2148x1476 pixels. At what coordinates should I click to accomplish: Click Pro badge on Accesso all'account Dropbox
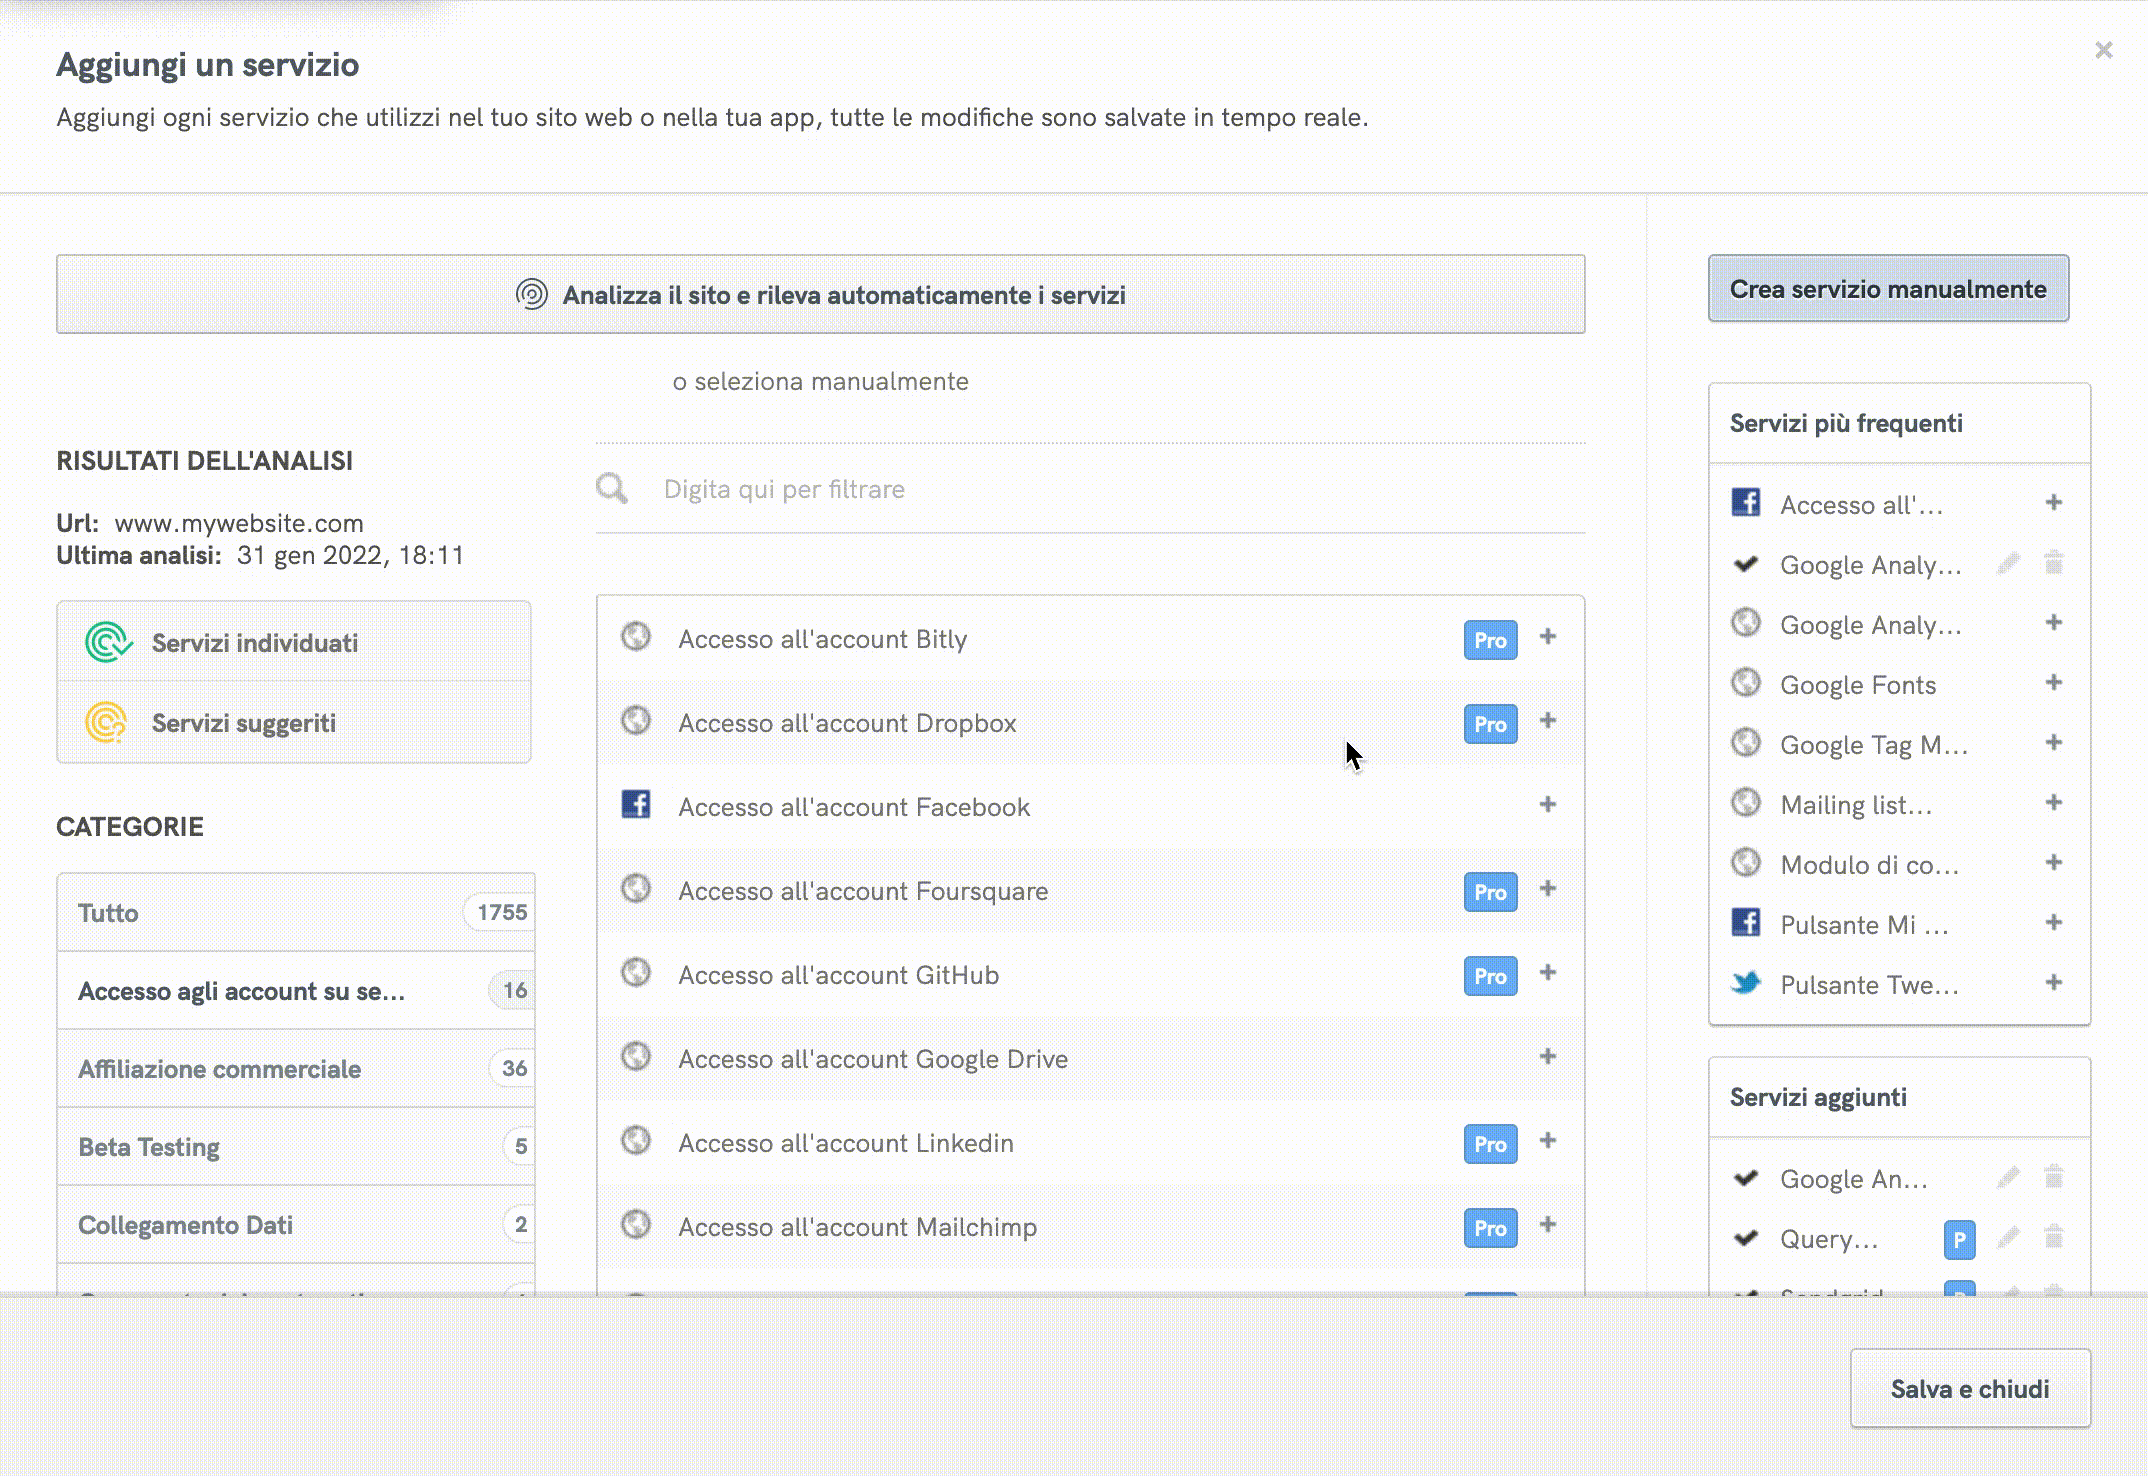click(1490, 723)
